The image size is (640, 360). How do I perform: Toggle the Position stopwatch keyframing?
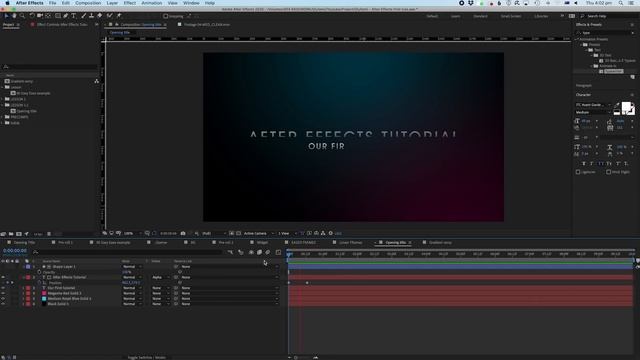tap(40, 282)
